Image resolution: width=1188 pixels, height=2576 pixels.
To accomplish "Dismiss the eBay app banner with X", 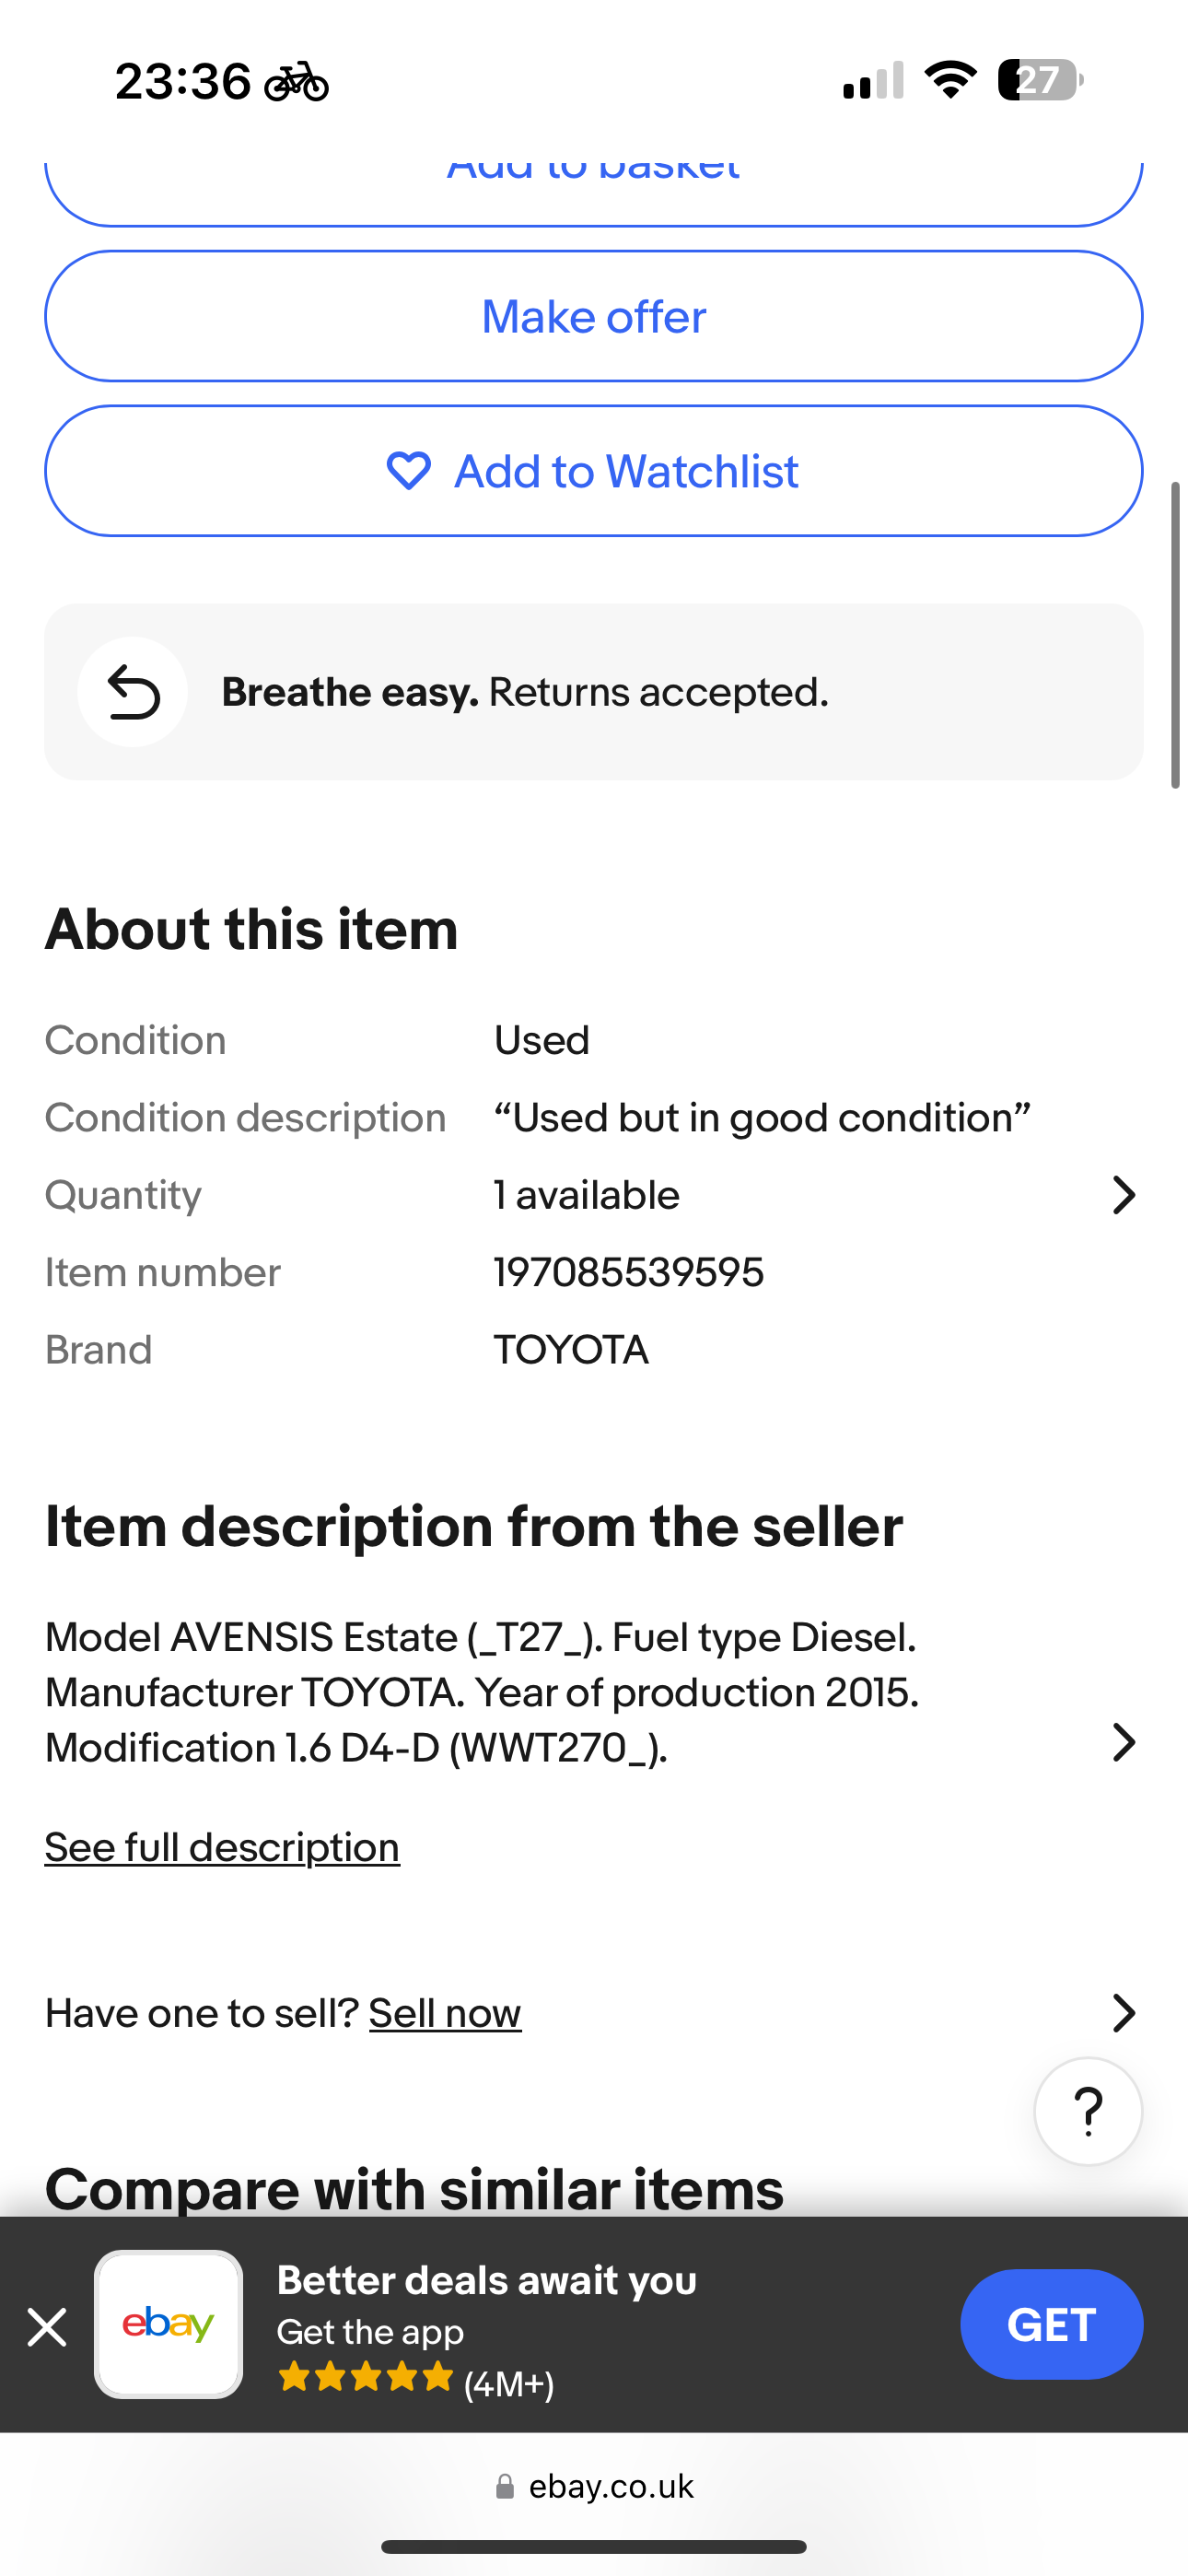I will (47, 2327).
